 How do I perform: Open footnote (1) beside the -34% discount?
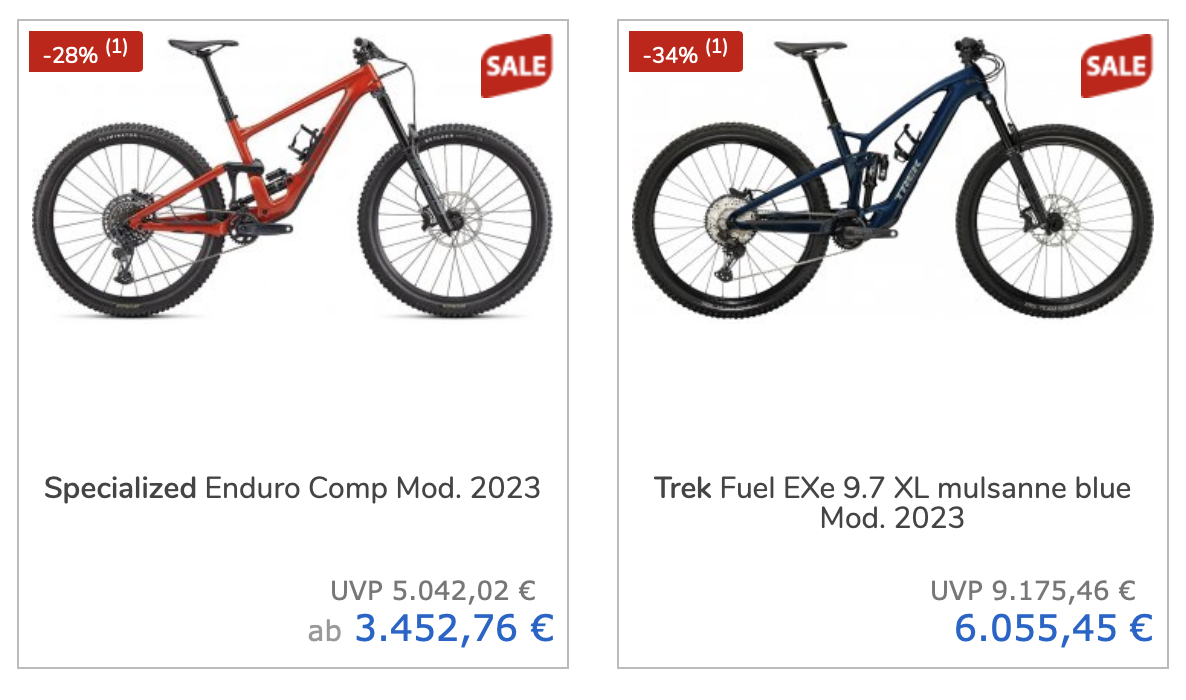717,48
